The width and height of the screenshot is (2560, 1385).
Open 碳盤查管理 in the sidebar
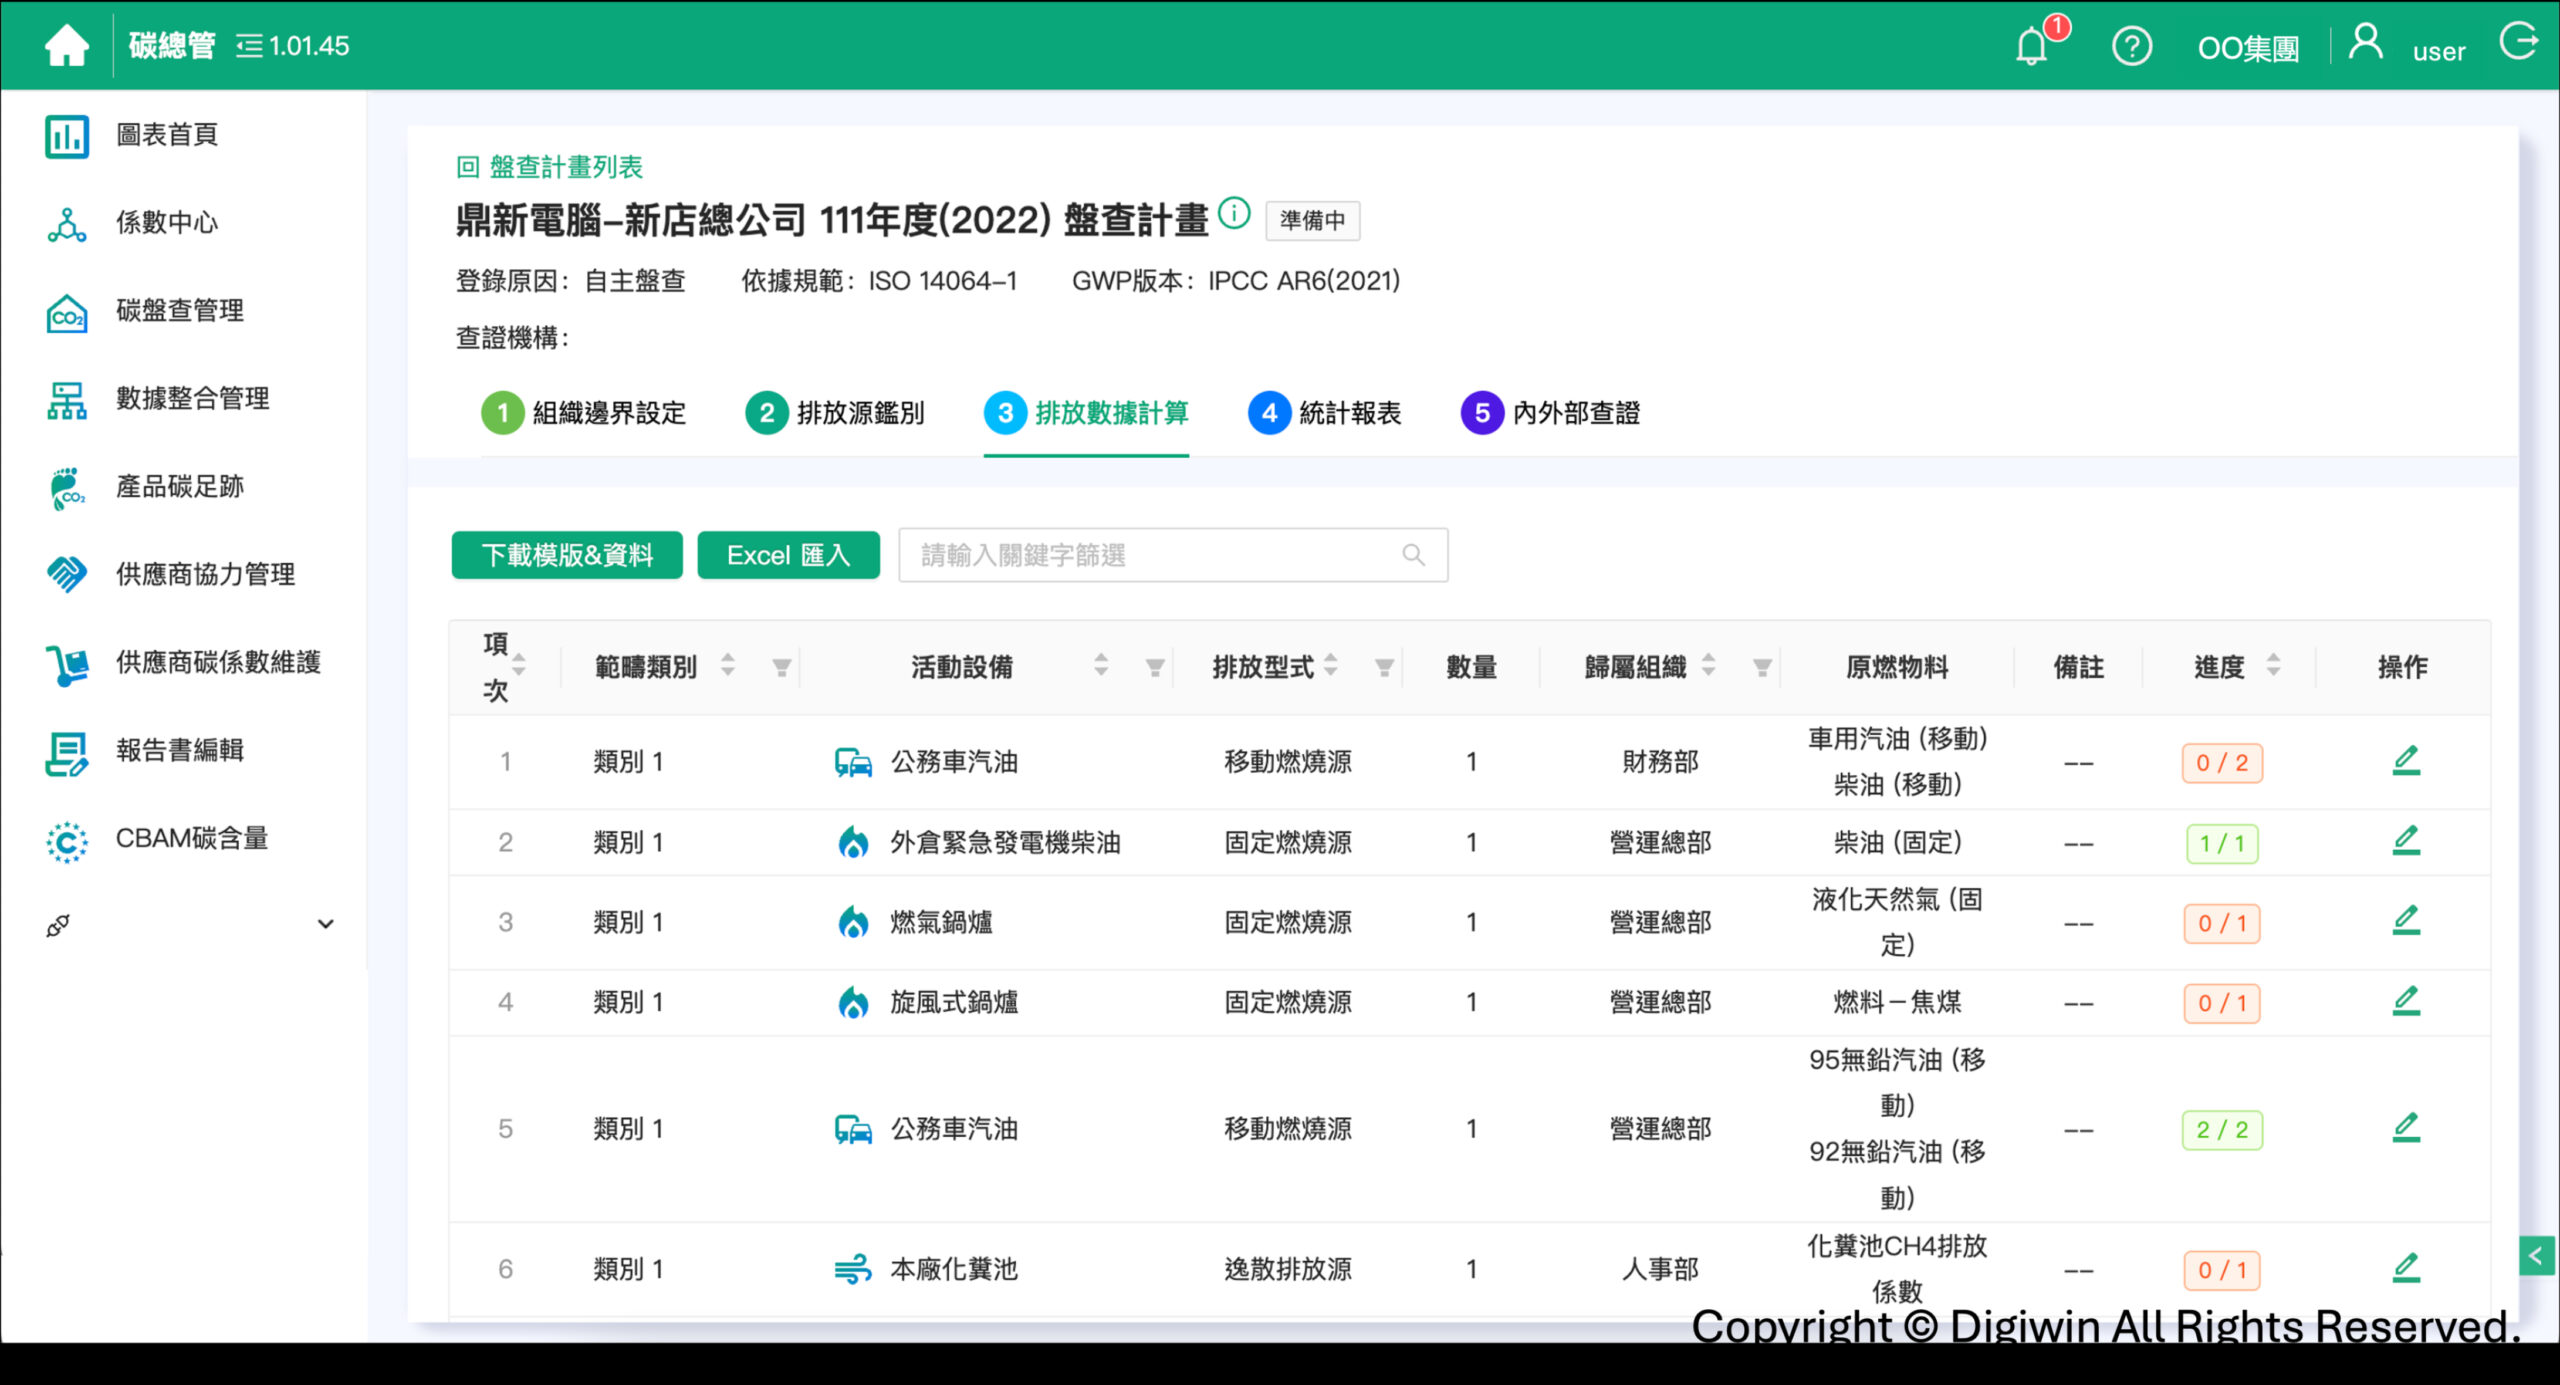180,311
